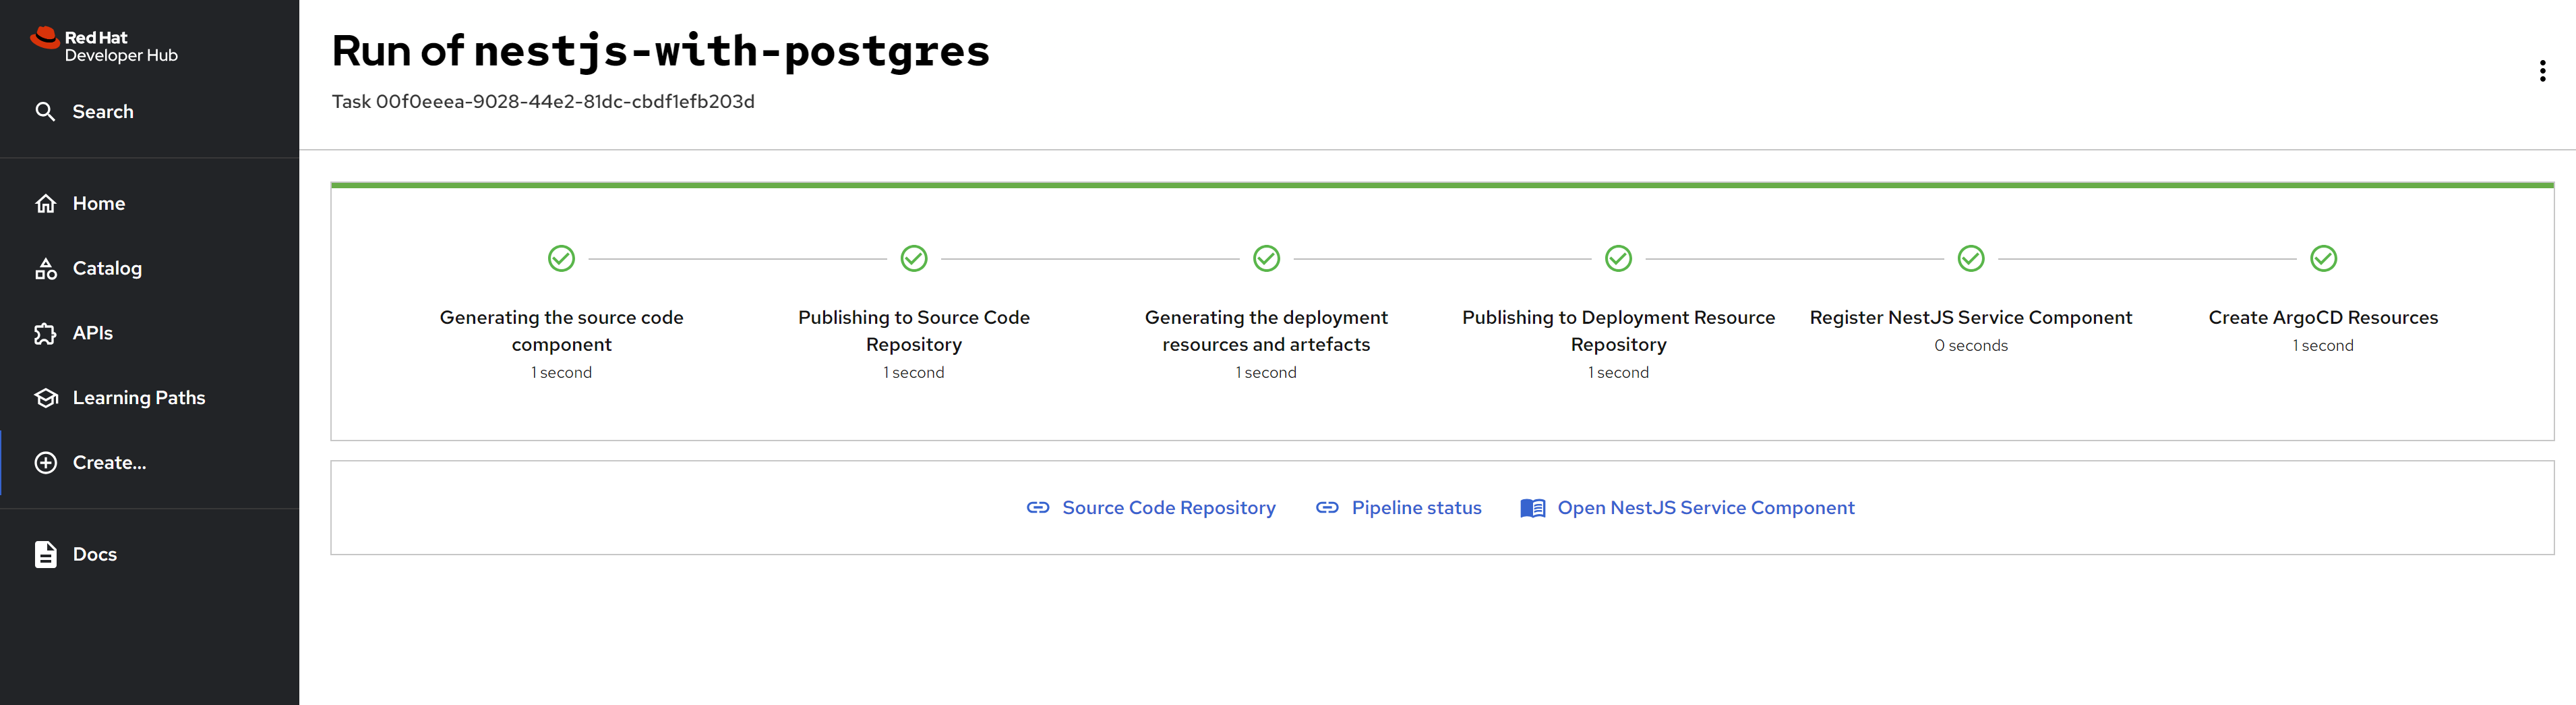Open the three-dot kebab menu
This screenshot has width=2576, height=705.
coord(2541,71)
